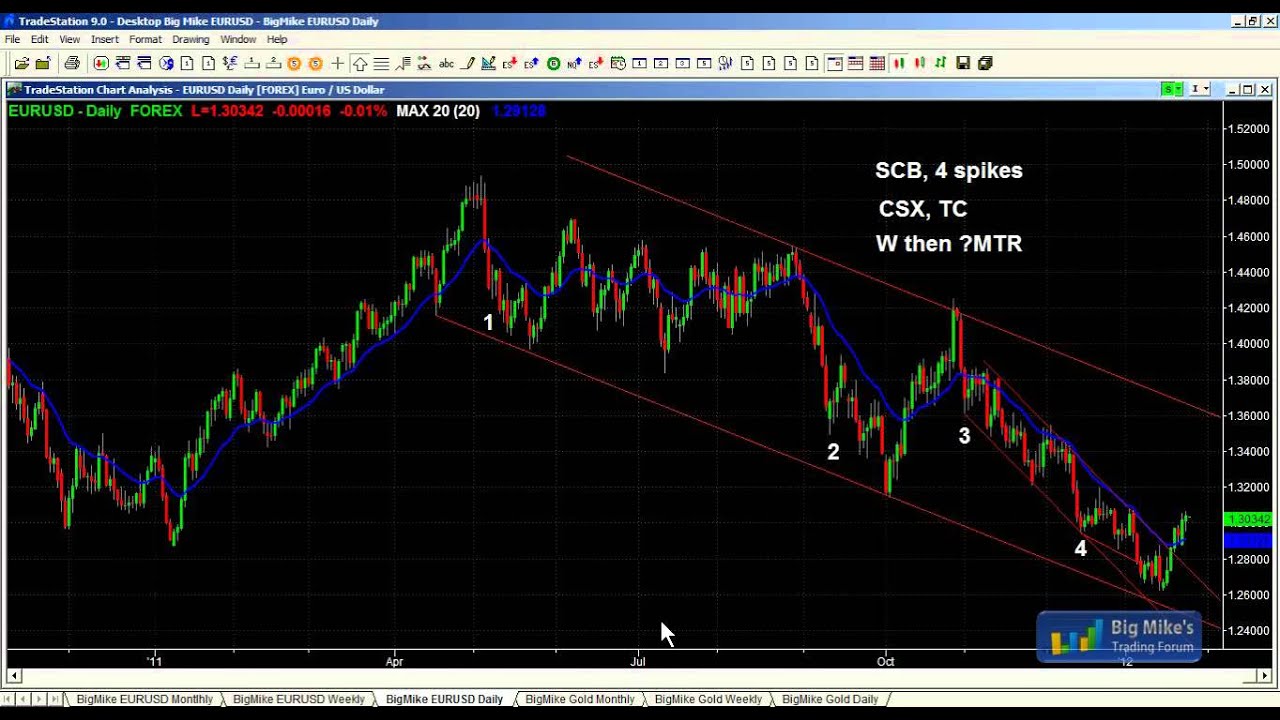Viewport: 1280px width, 720px height.
Task: Switch to BigMike Gold Weekly tab
Action: tap(708, 699)
